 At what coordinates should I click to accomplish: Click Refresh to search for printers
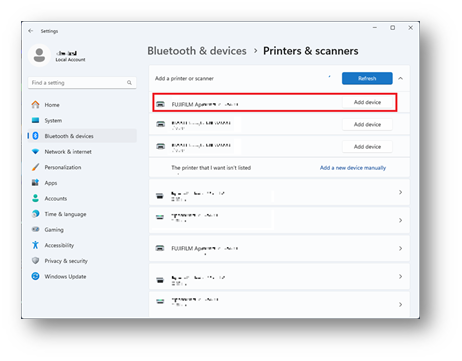(x=367, y=78)
